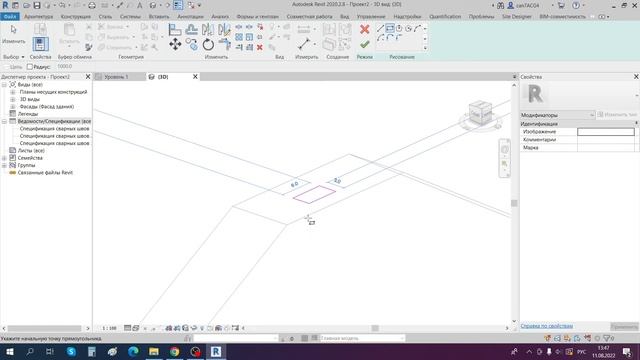Viewport: 640px width, 360px height.
Task: Choose the Line draw tool
Action: (x=380, y=28)
